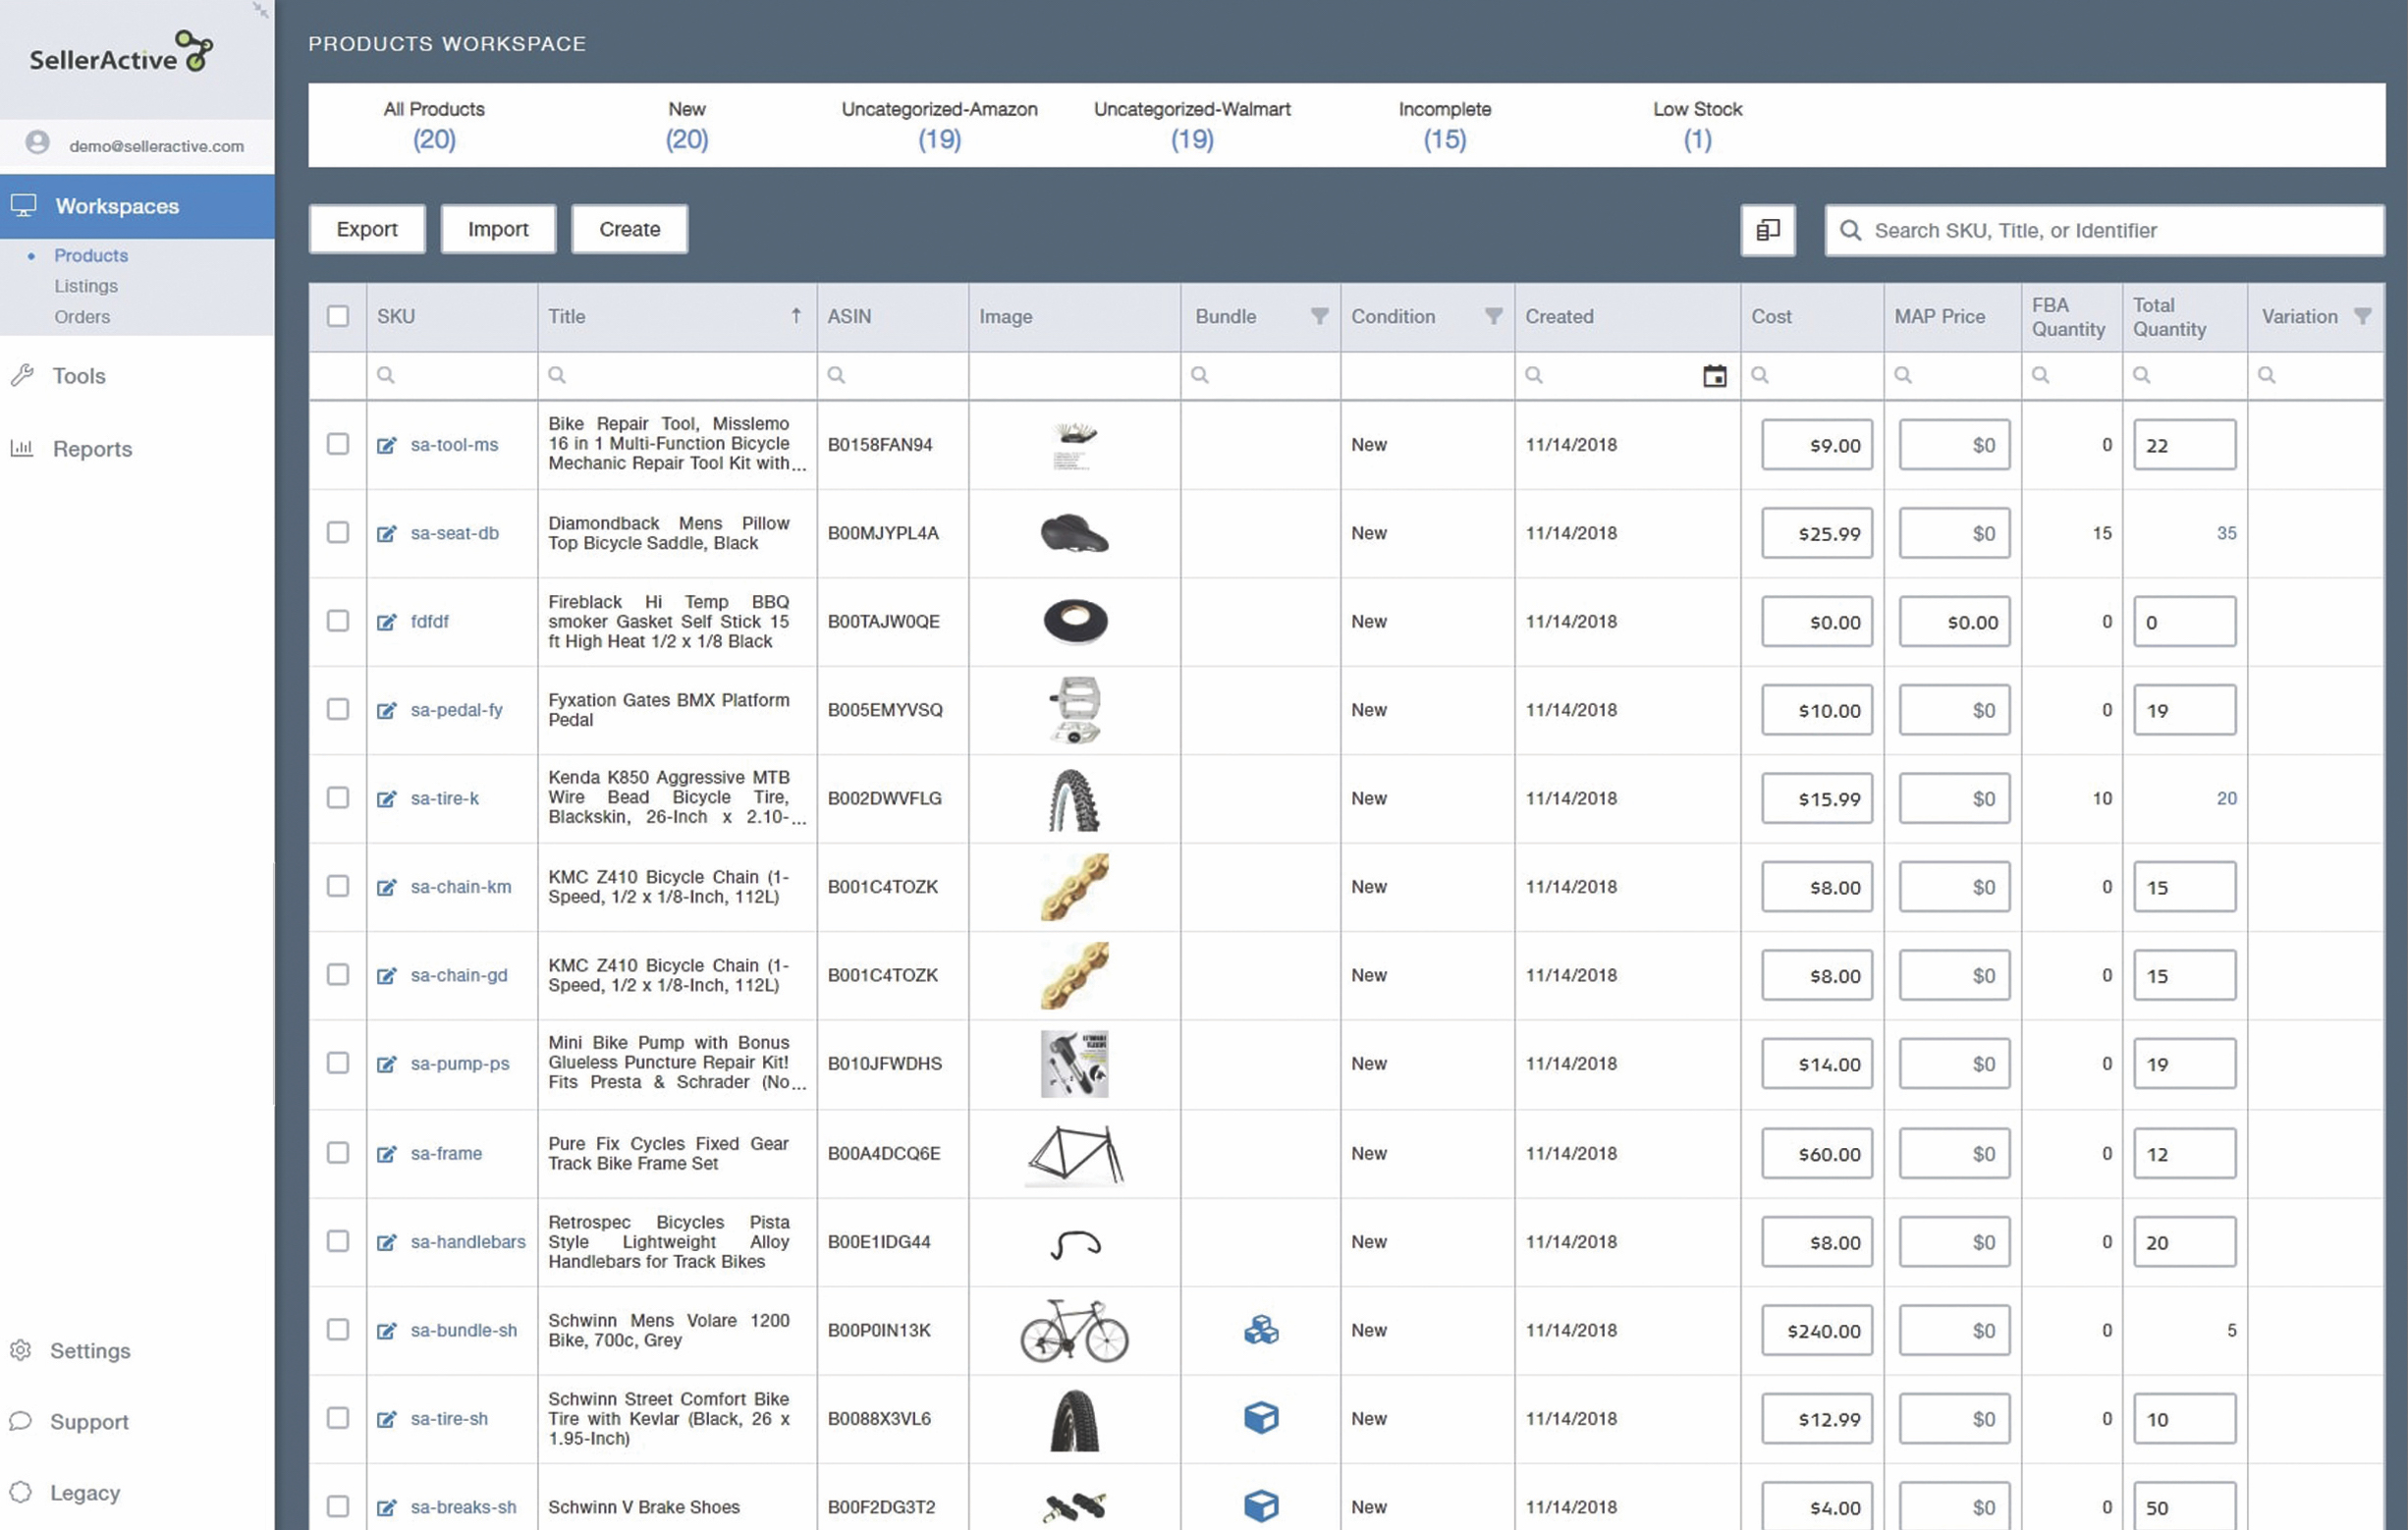Click the calendar icon in the Created filter
The image size is (2408, 1530).
1714,376
